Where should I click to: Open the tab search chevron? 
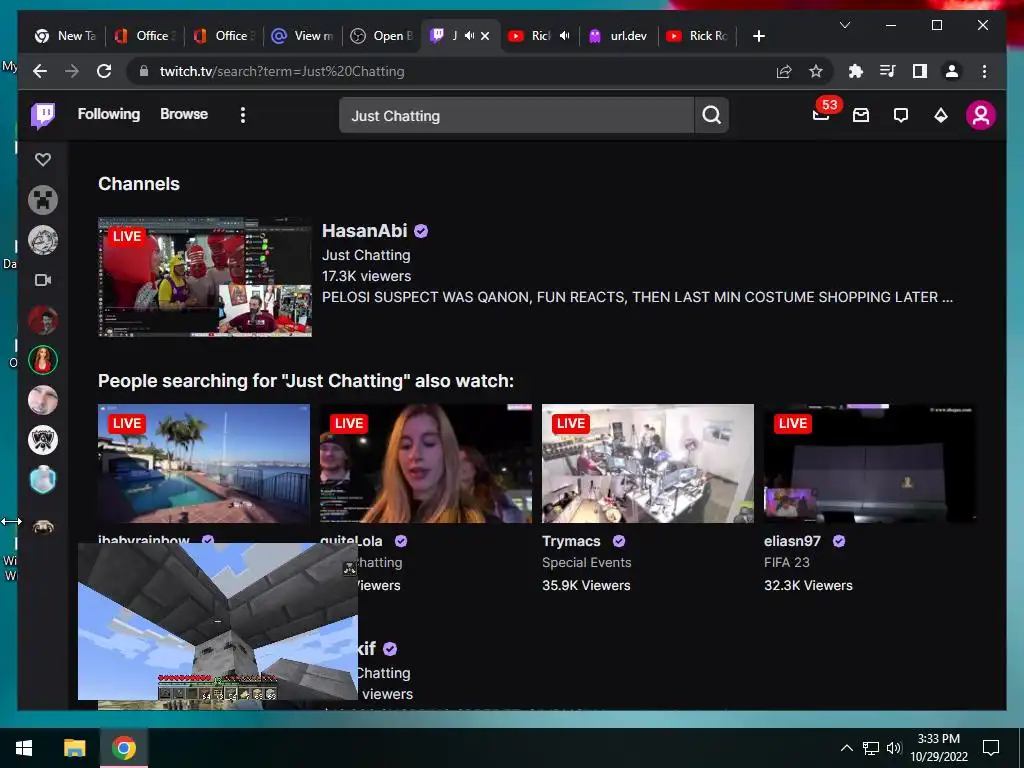tap(844, 25)
